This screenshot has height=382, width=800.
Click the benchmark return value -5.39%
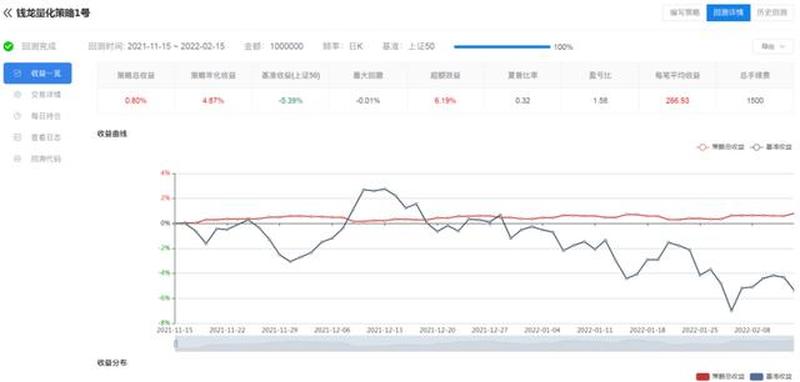pos(291,100)
